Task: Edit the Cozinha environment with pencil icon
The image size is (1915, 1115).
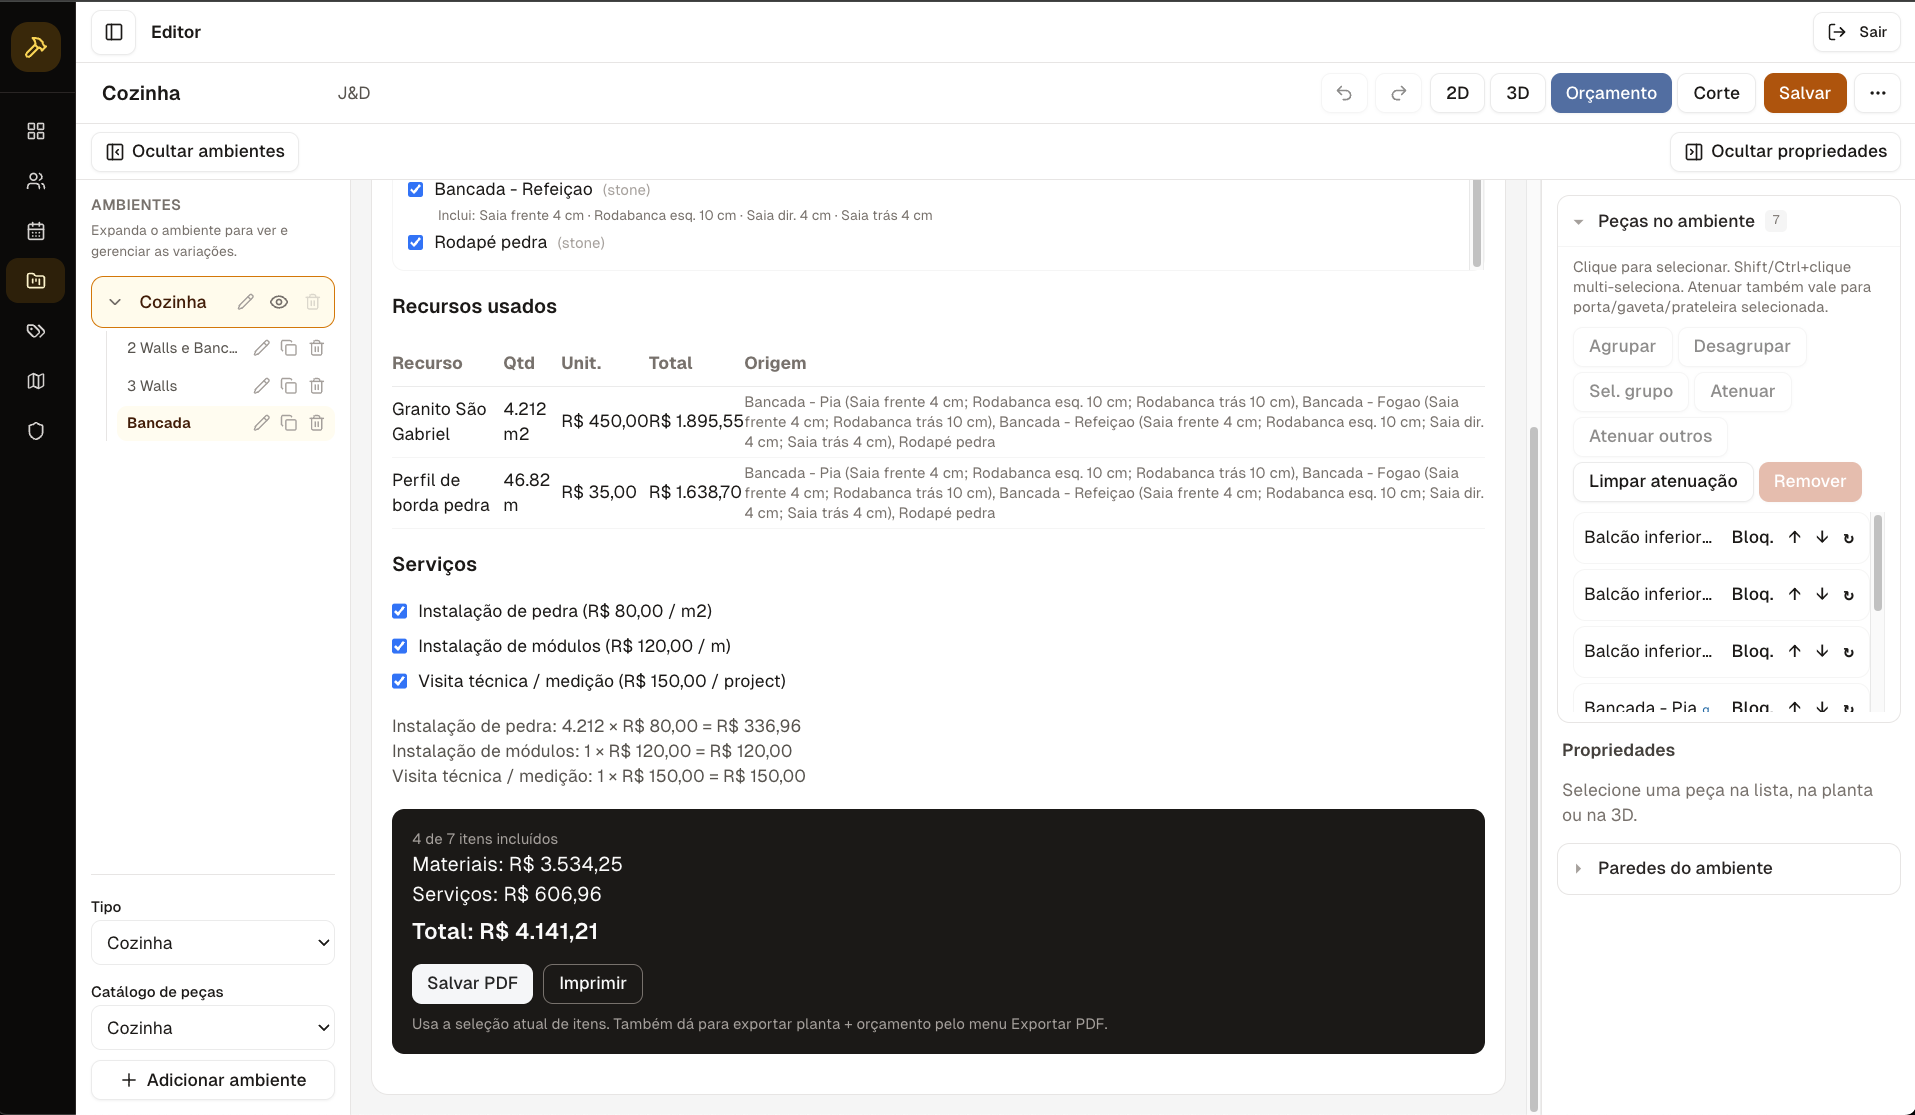Action: tap(246, 302)
